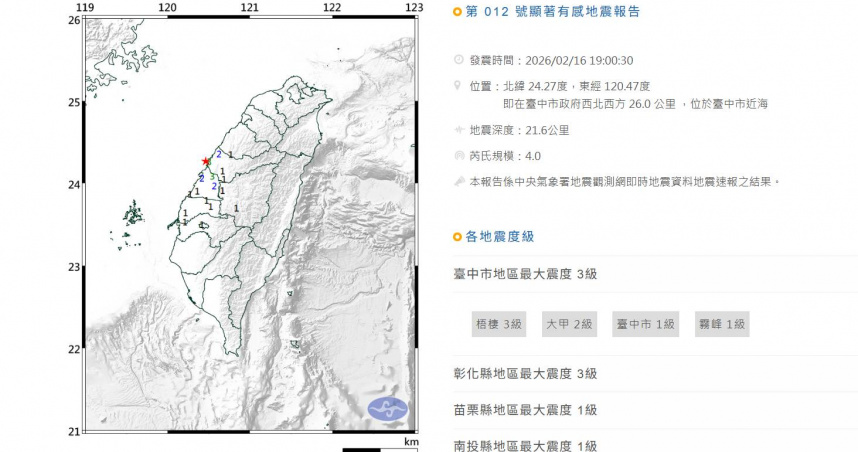The width and height of the screenshot is (858, 452).
Task: Click the orange circle beside report title
Action: (x=458, y=12)
